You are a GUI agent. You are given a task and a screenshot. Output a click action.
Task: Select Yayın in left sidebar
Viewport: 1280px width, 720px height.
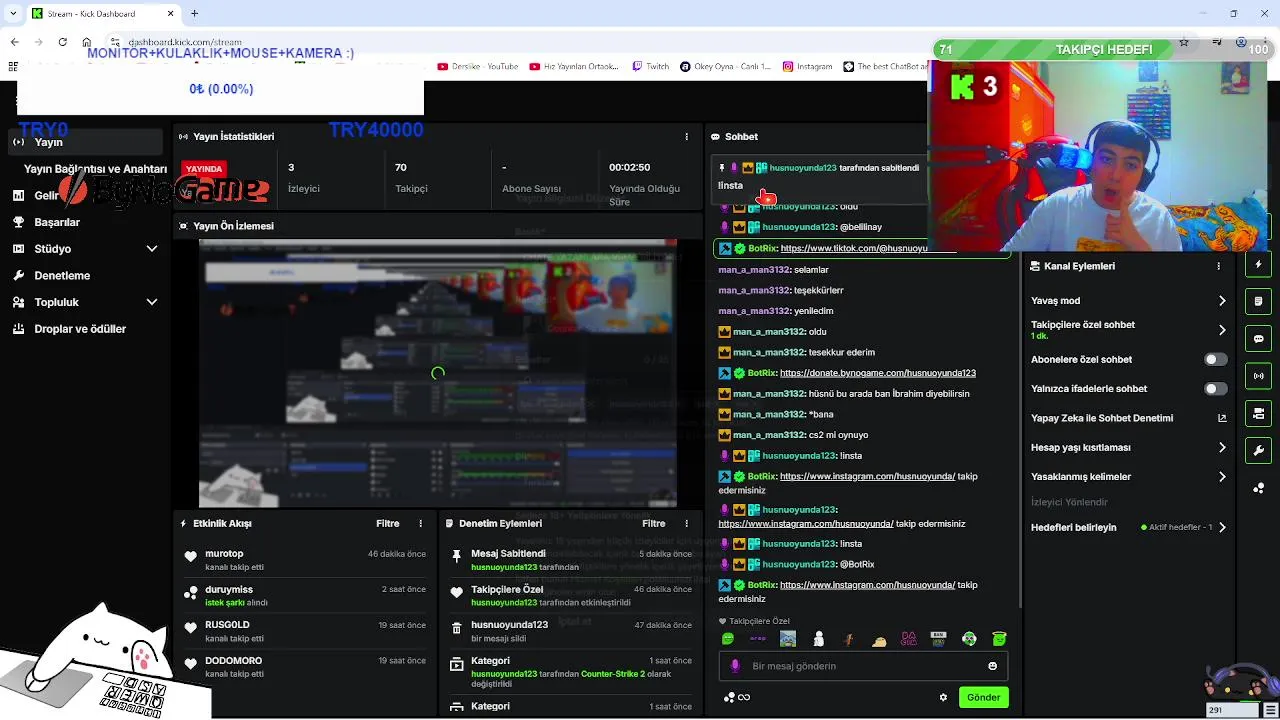point(86,142)
